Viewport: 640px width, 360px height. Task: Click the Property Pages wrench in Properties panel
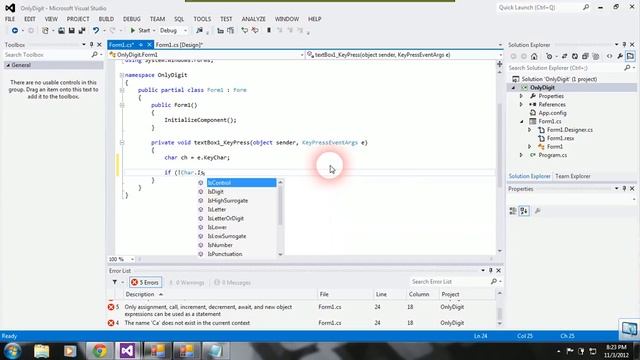[538, 211]
